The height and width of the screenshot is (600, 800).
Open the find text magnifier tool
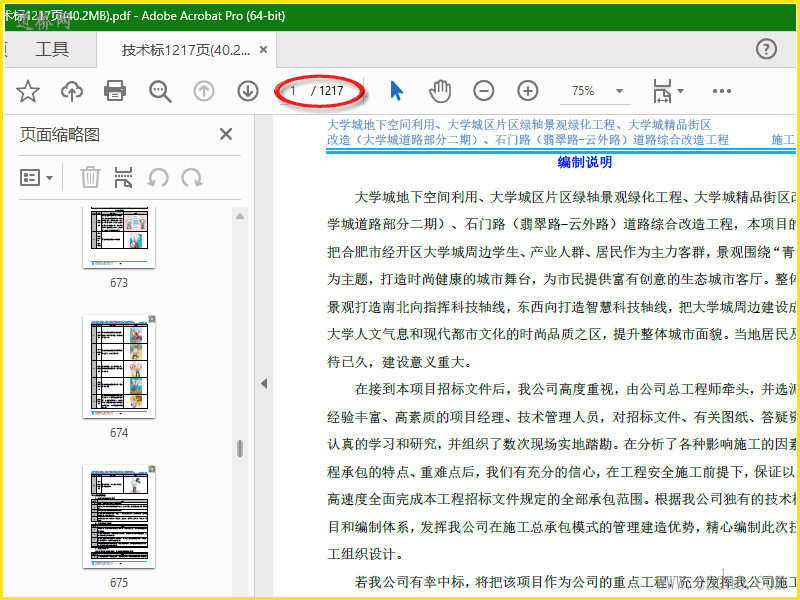tap(160, 91)
